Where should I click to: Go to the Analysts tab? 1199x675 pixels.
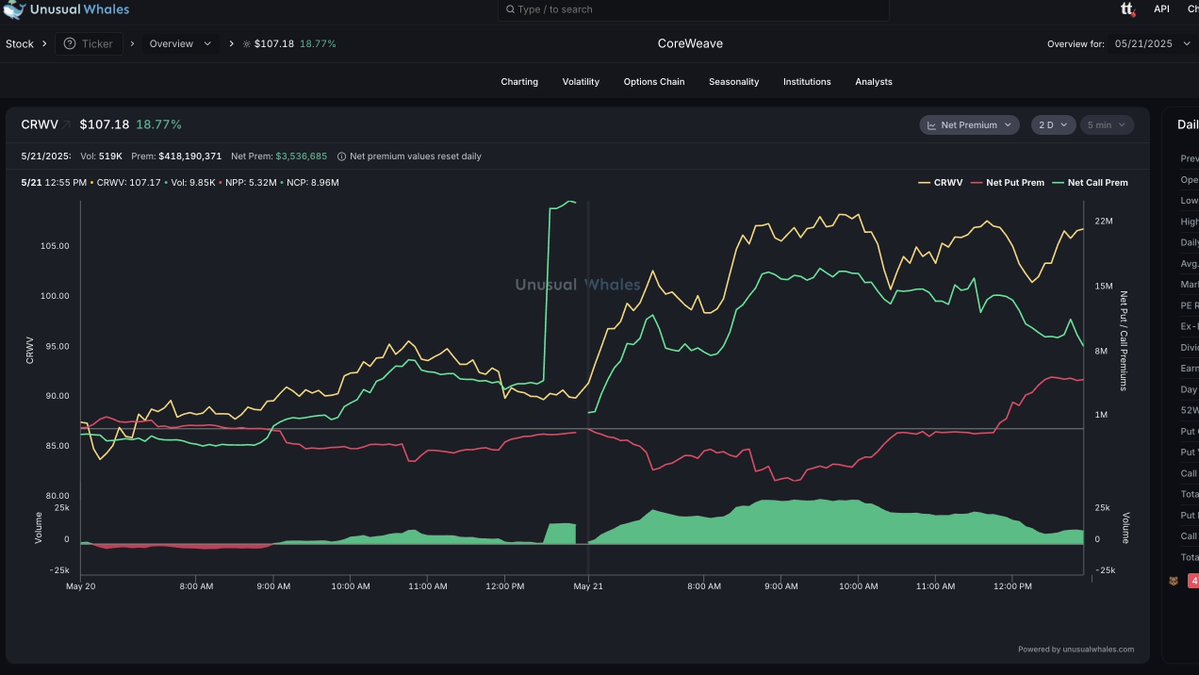873,82
